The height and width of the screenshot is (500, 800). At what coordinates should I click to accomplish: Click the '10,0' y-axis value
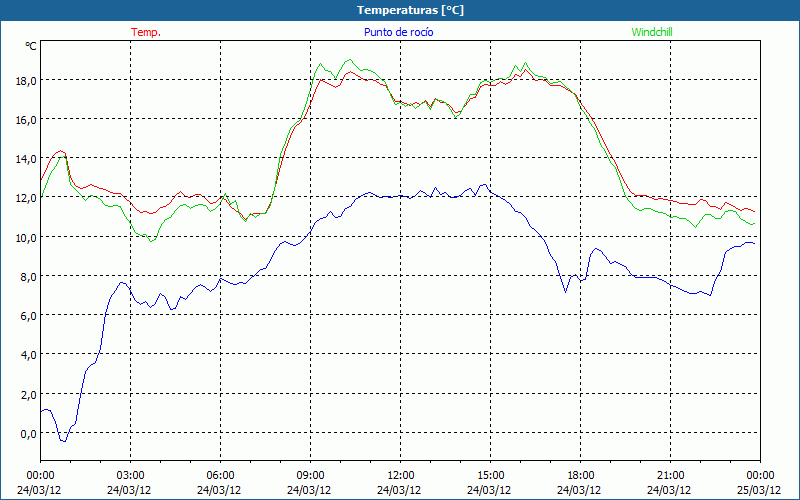click(27, 237)
